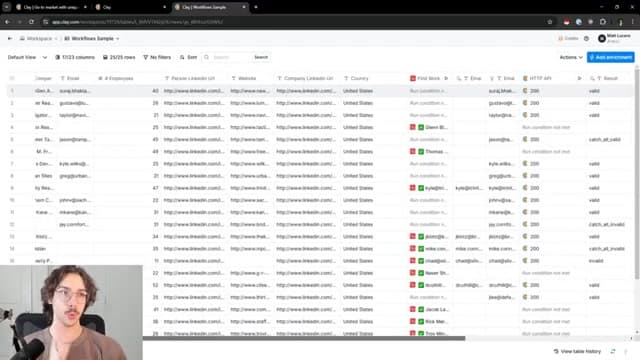Go back with the arrow beside Workspace
This screenshot has width=640, height=360.
(x=10, y=38)
